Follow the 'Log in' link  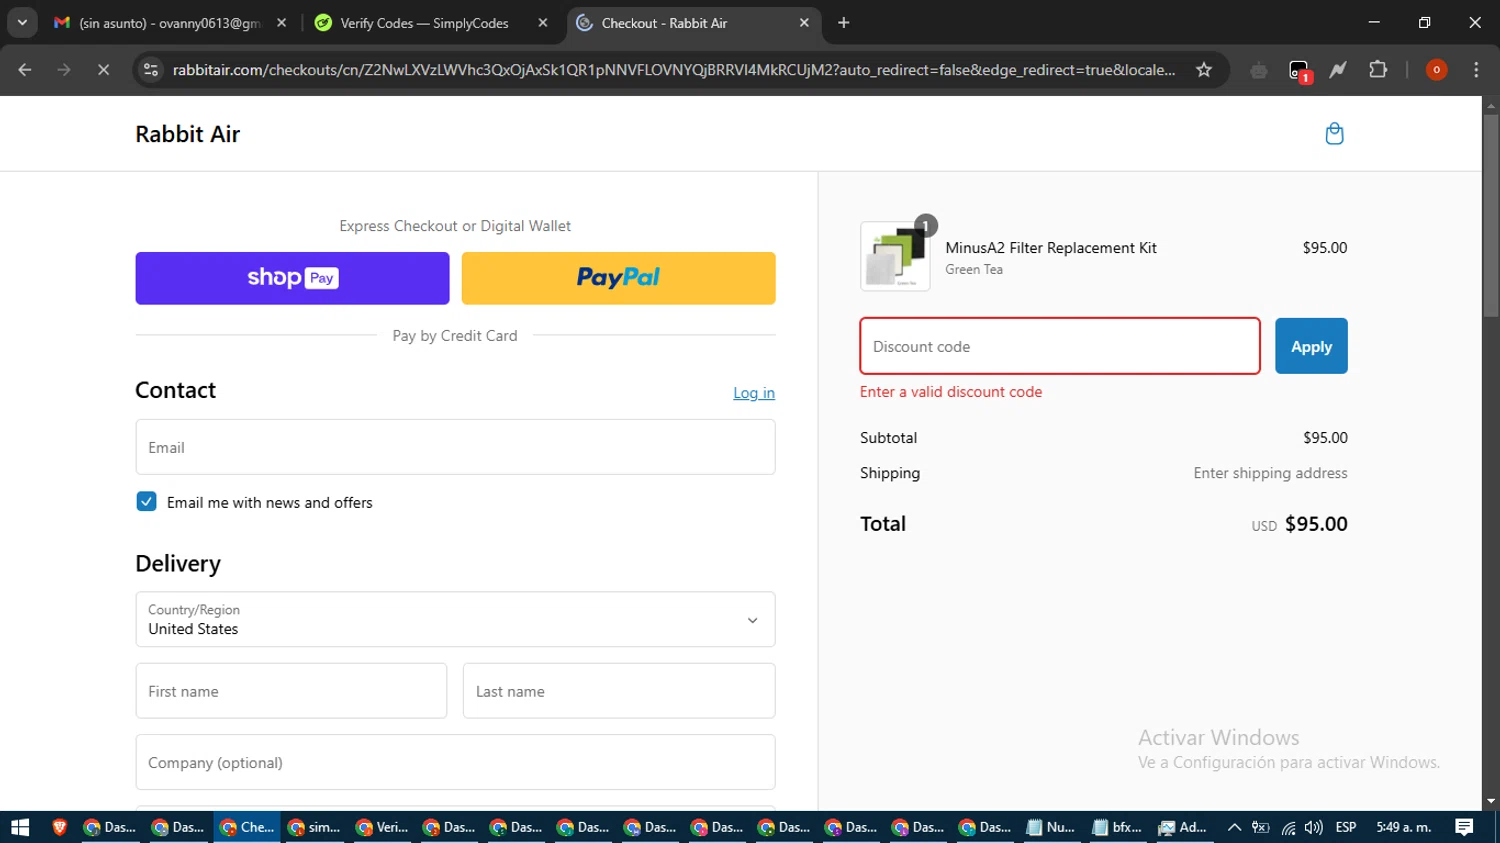(x=754, y=393)
